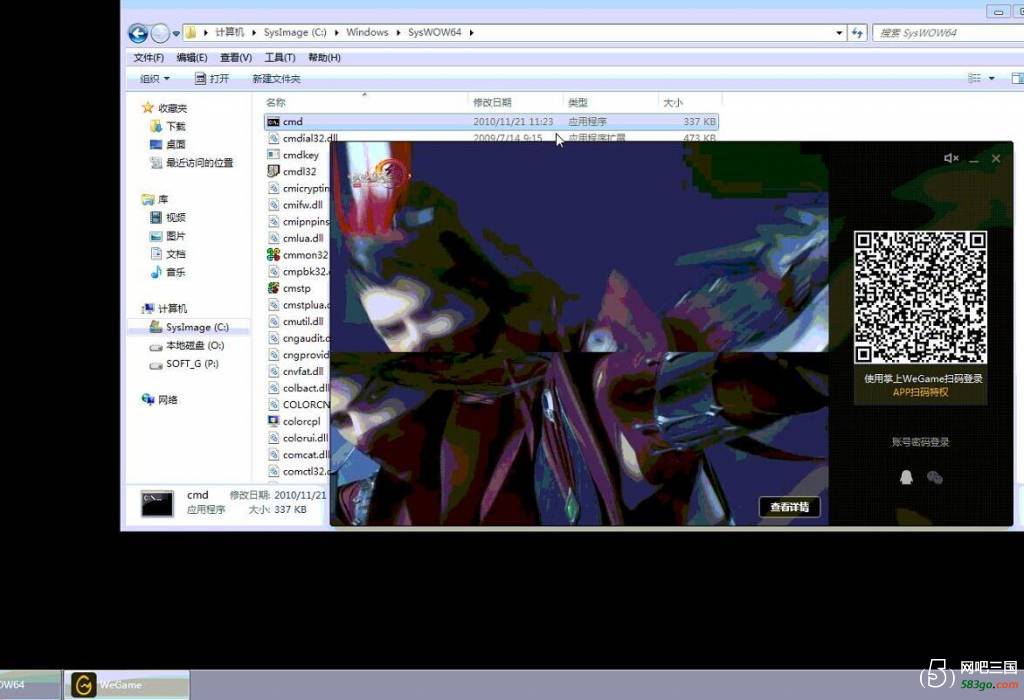Expand the arrow after Windows breadcrumb
This screenshot has width=1024, height=700.
point(398,32)
